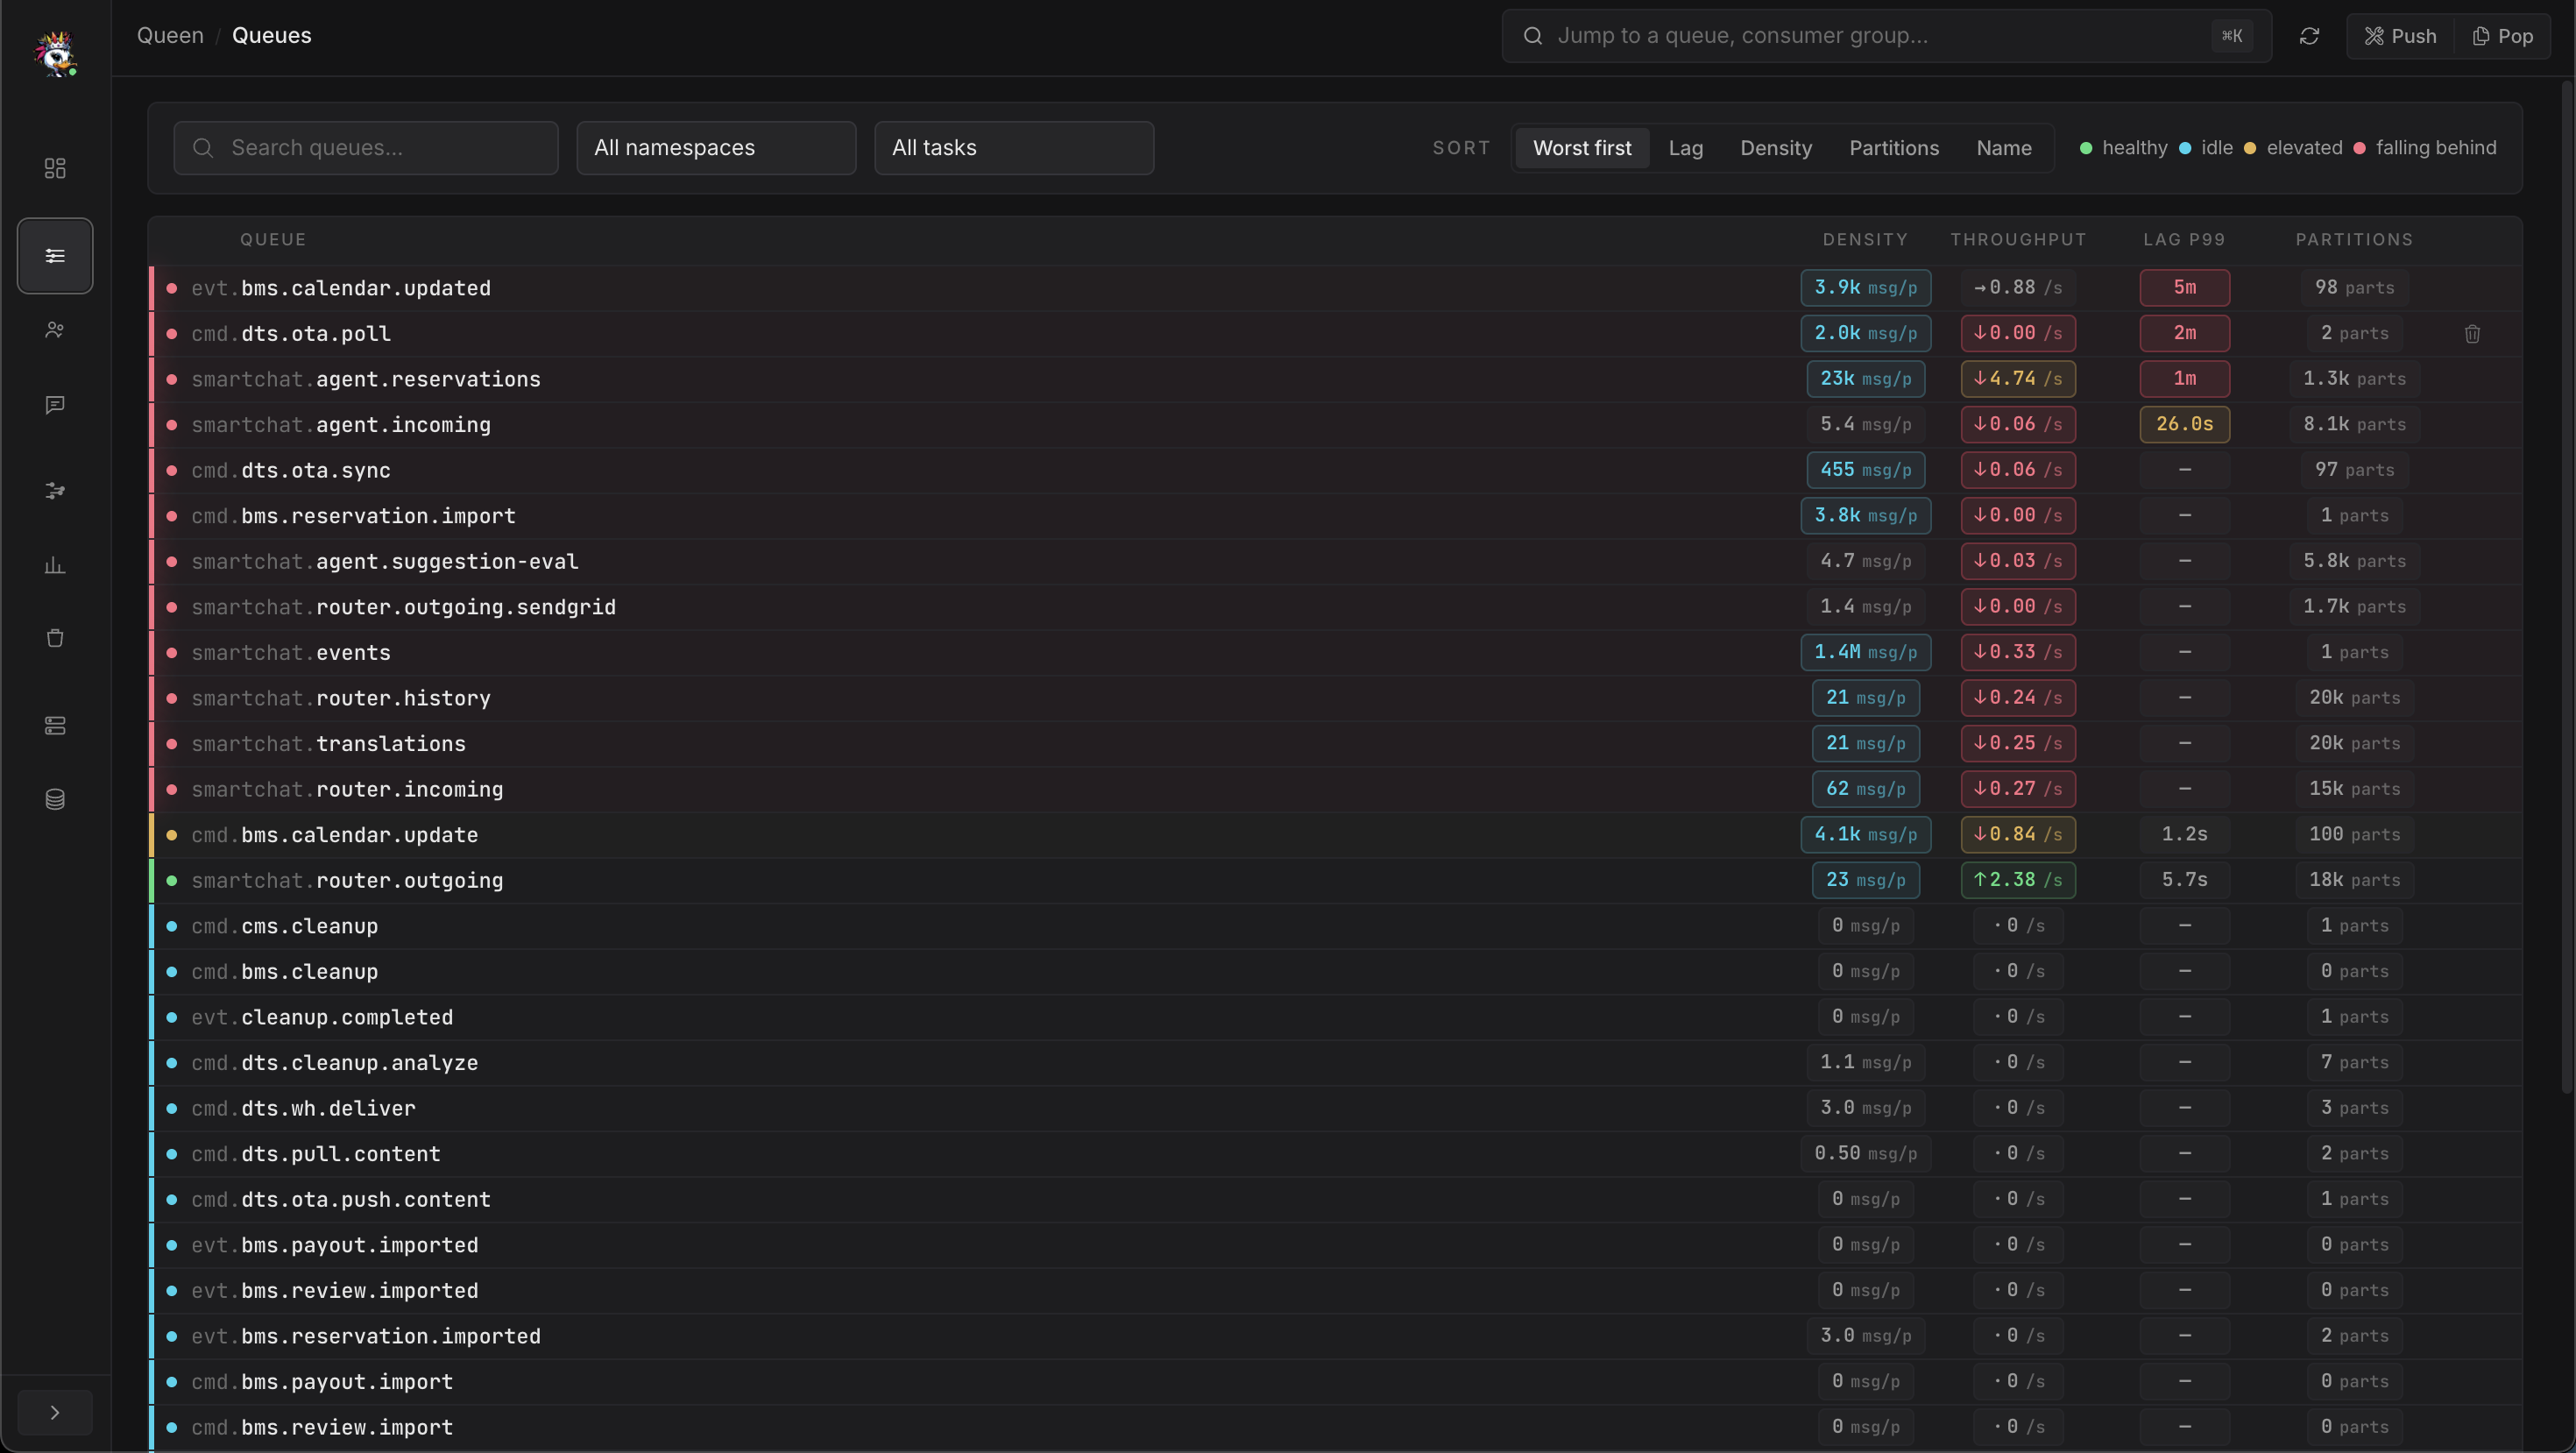Click the Pop button
The height and width of the screenshot is (1453, 2576).
[2505, 35]
